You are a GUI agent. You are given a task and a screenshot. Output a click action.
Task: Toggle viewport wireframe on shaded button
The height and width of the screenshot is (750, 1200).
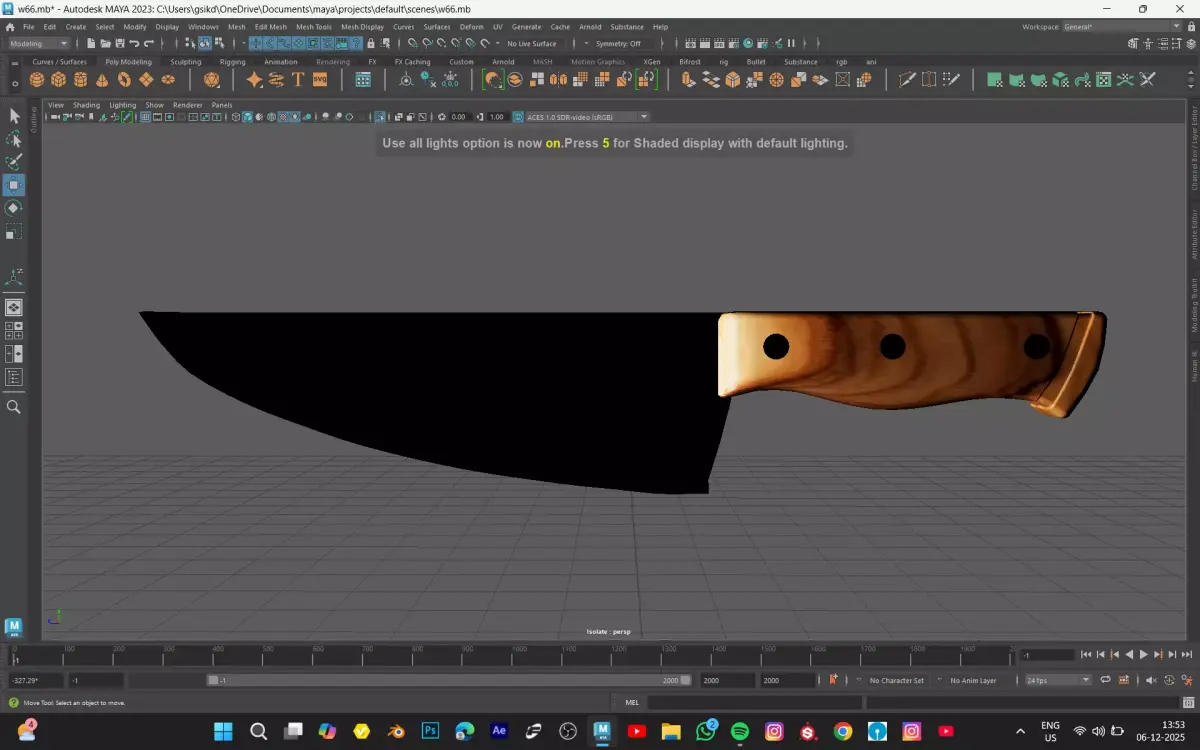(x=271, y=117)
